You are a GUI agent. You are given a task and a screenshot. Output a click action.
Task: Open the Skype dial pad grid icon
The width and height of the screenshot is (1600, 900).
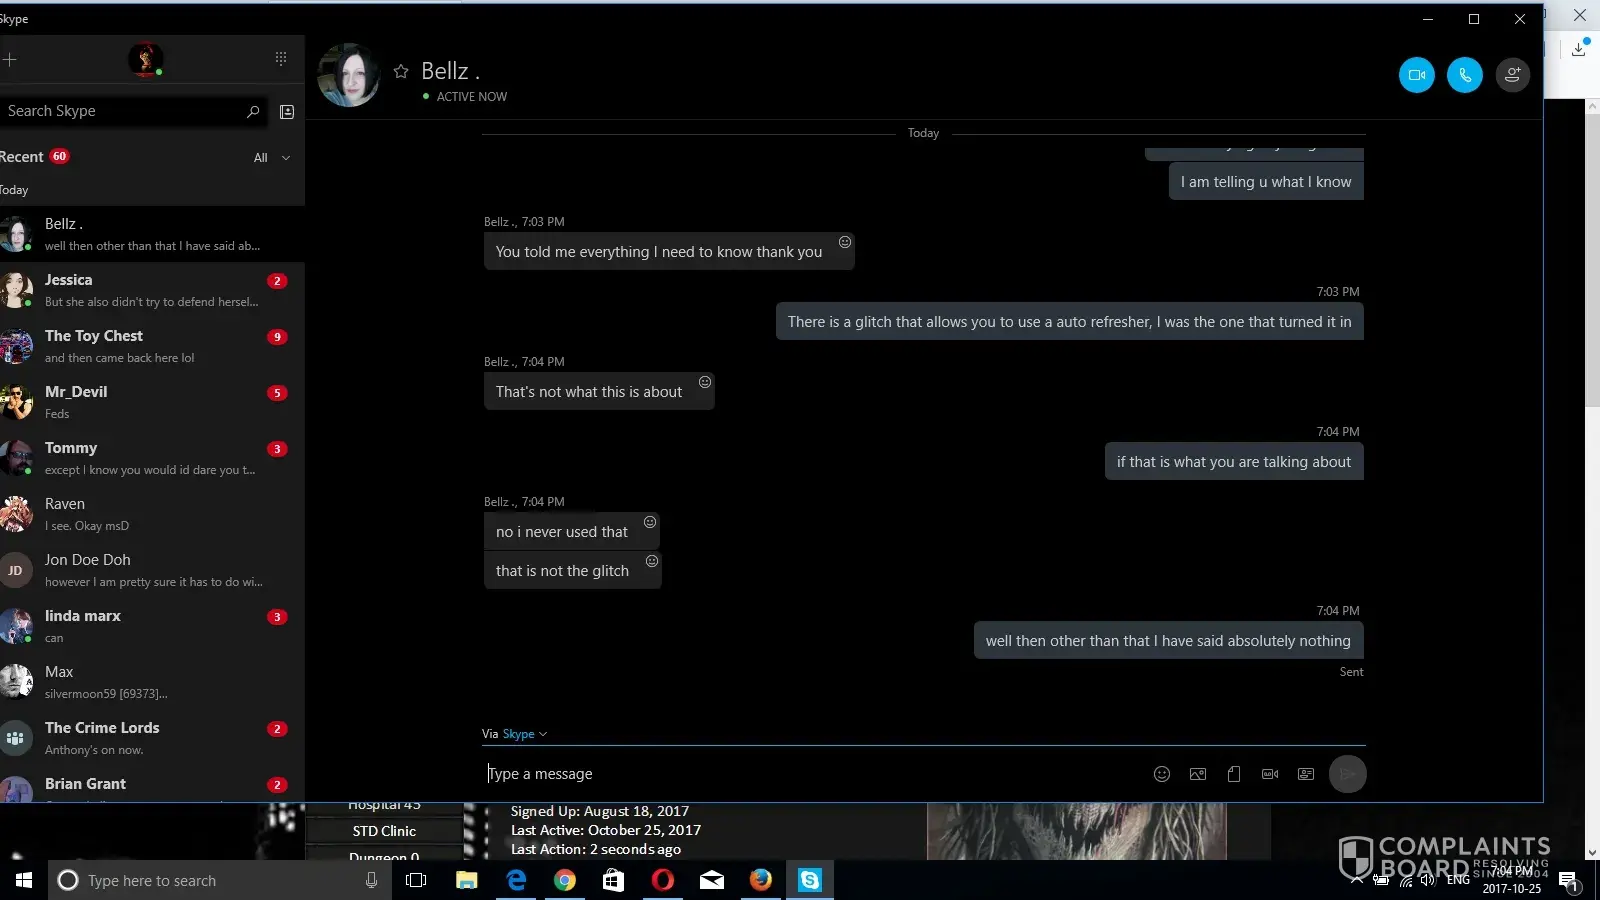coord(281,59)
